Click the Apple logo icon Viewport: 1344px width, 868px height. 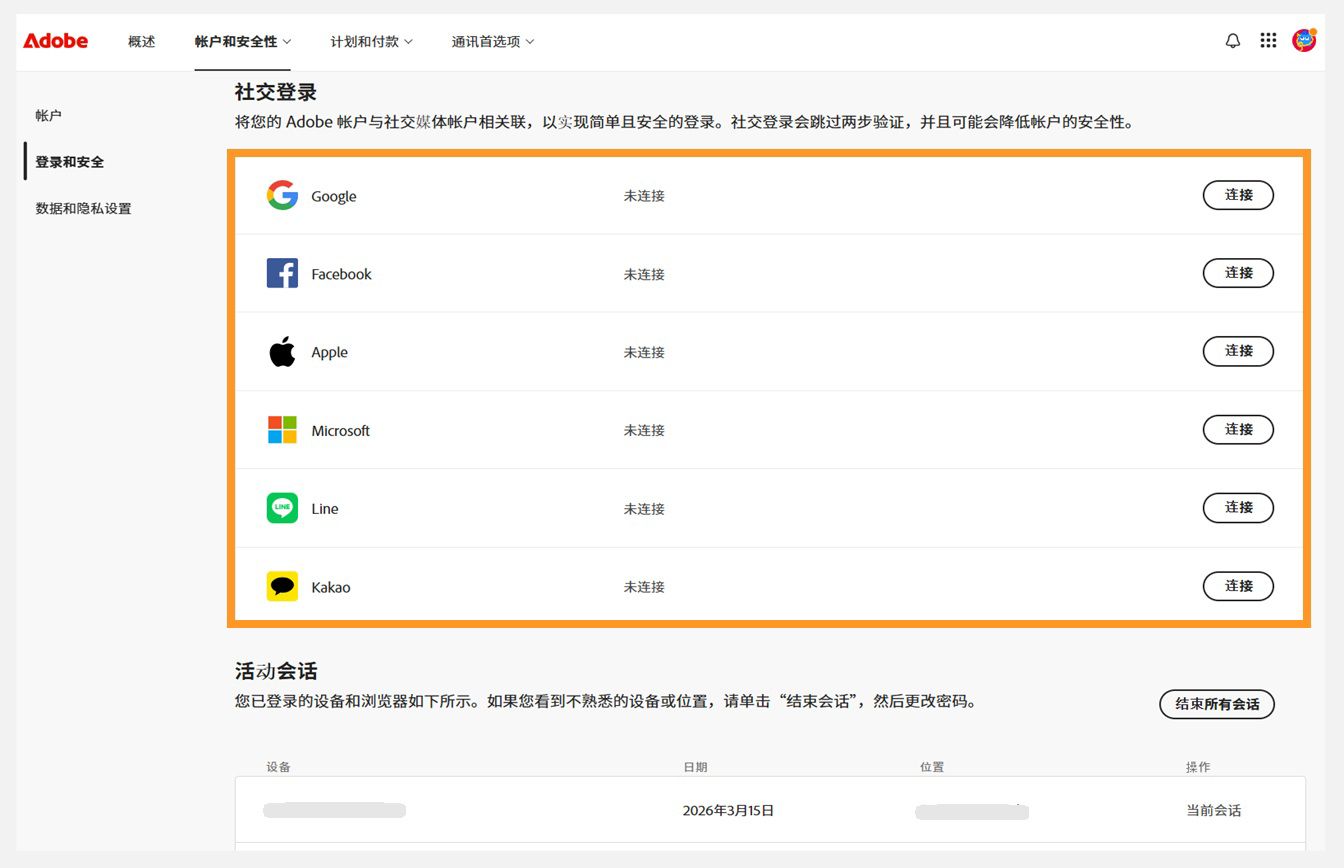tap(282, 351)
